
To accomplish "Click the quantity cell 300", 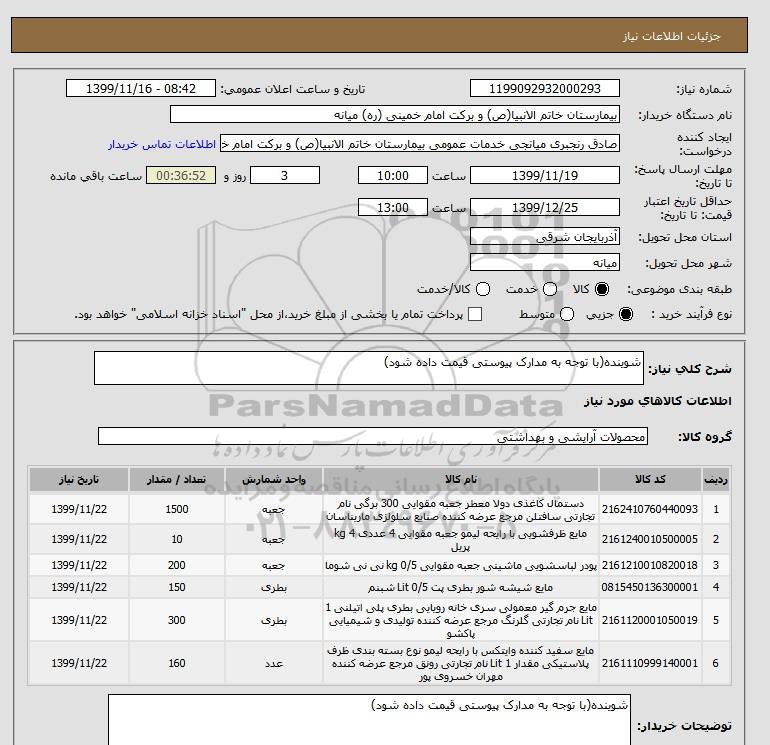I will click(x=177, y=620).
